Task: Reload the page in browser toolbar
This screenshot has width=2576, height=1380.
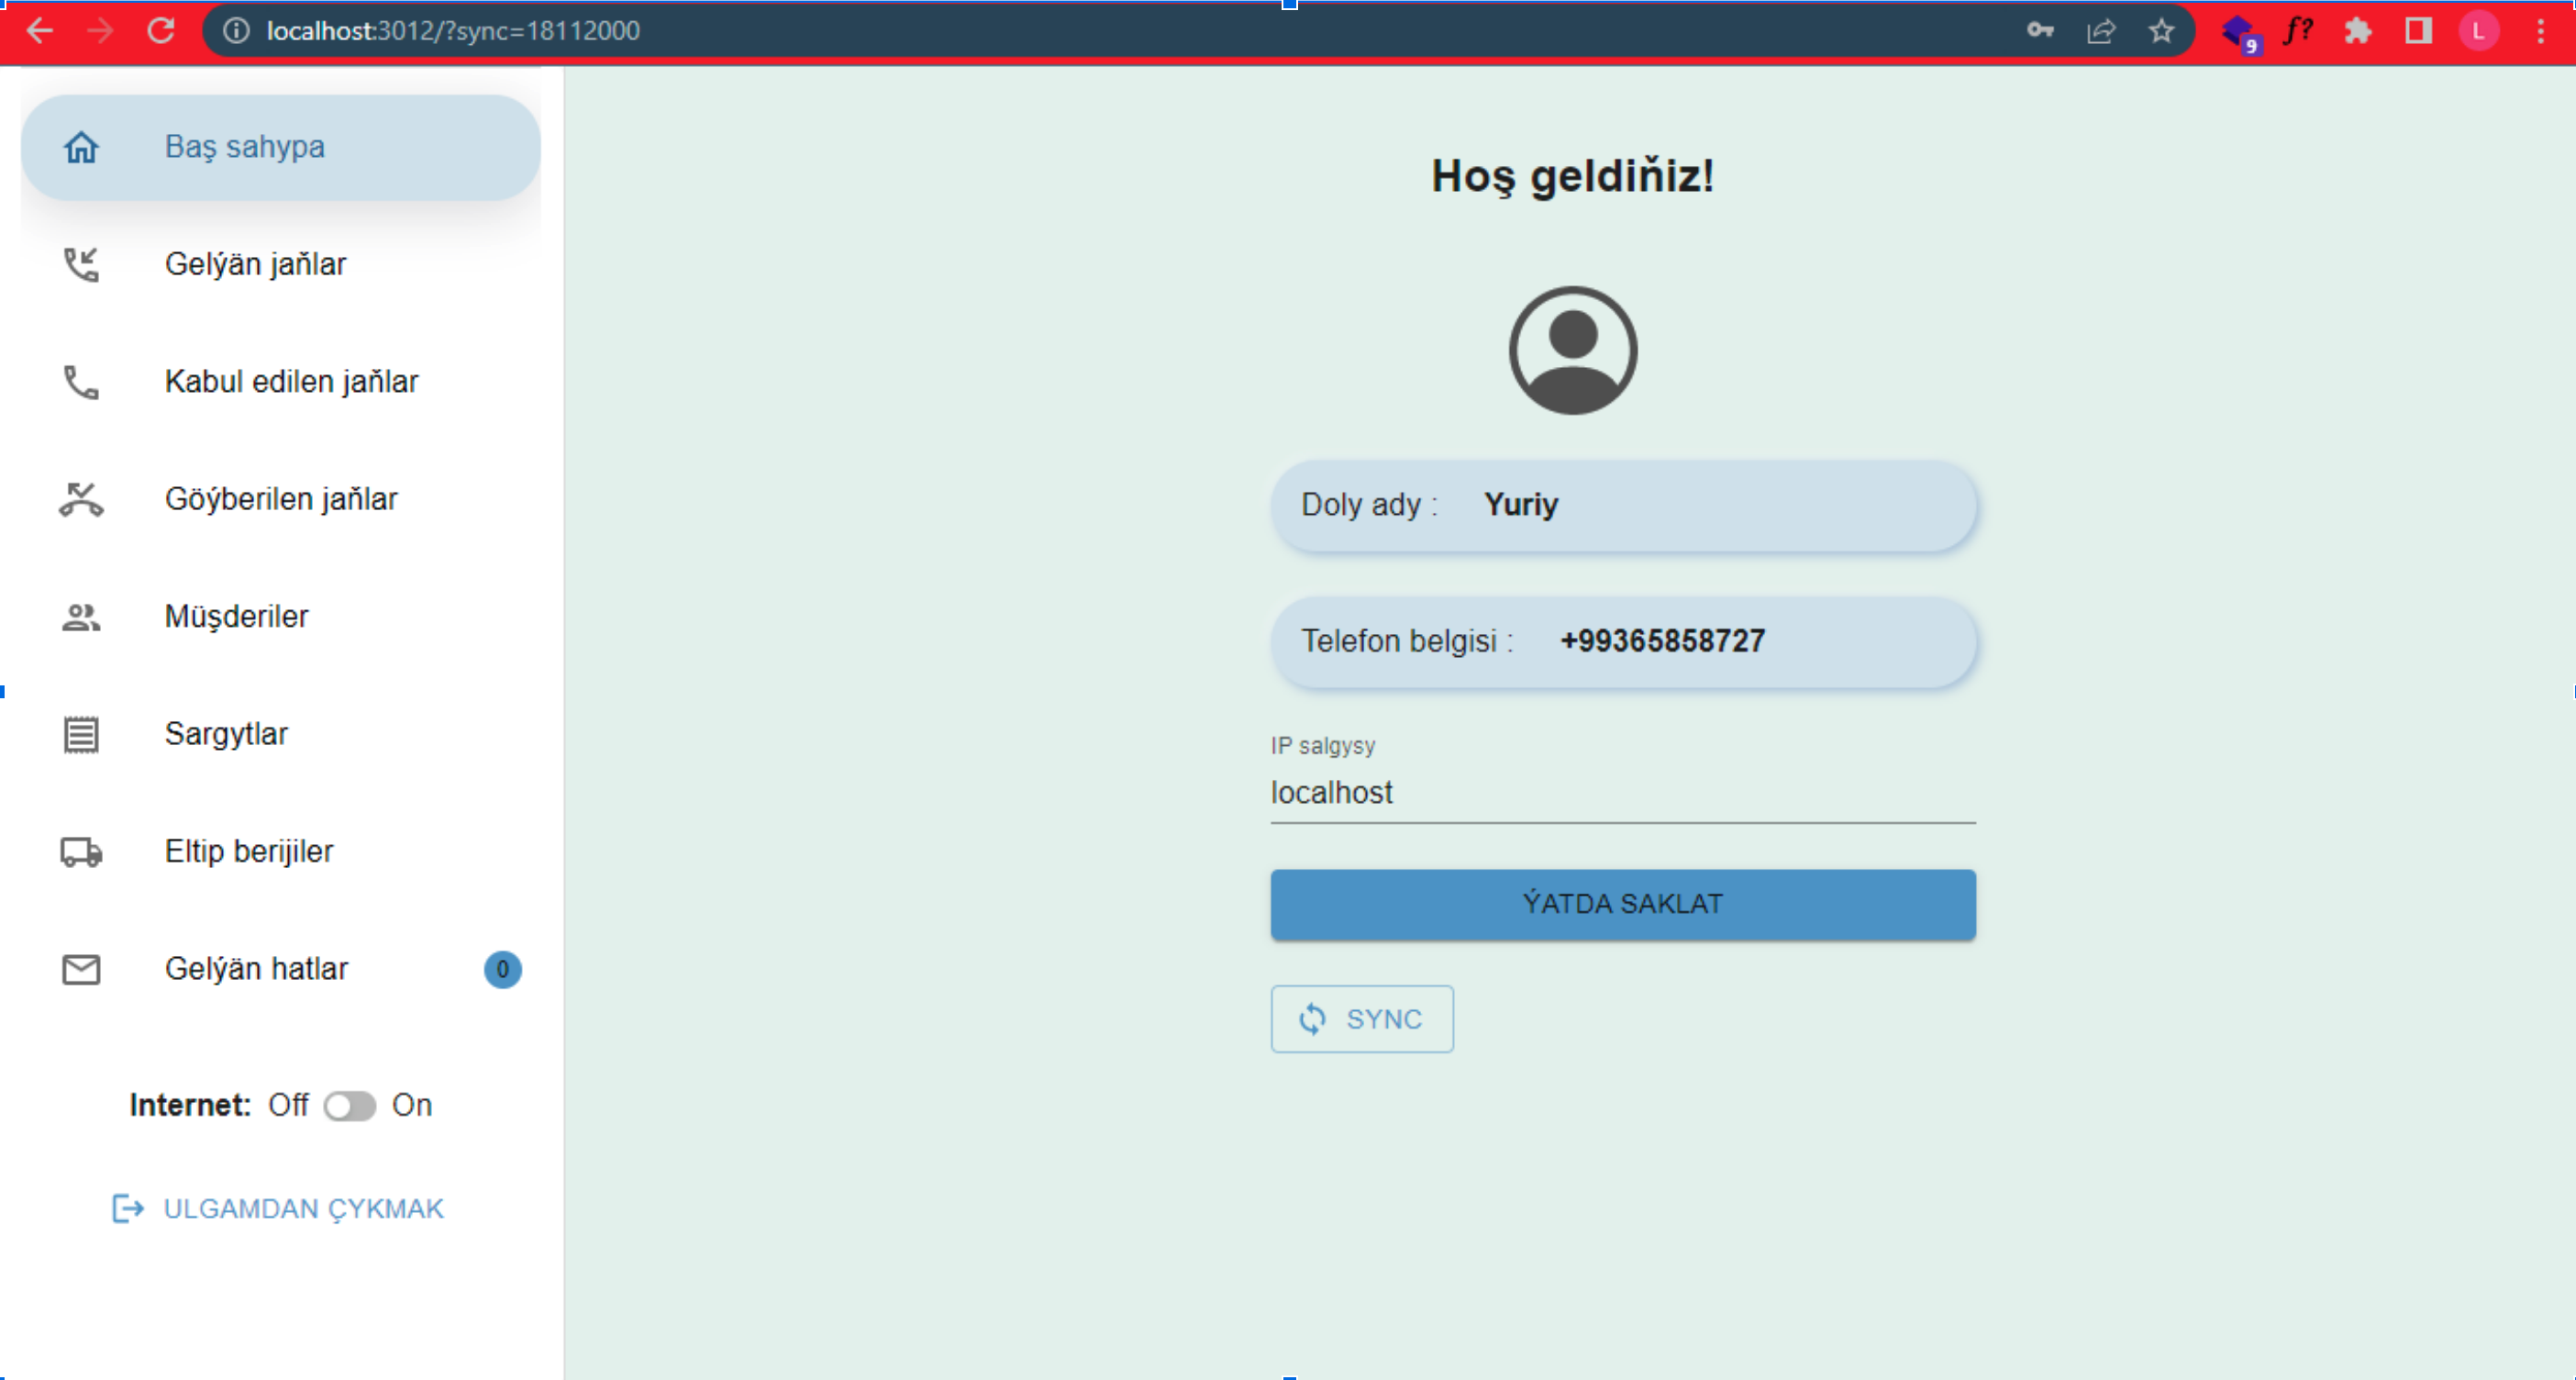Action: point(161,31)
